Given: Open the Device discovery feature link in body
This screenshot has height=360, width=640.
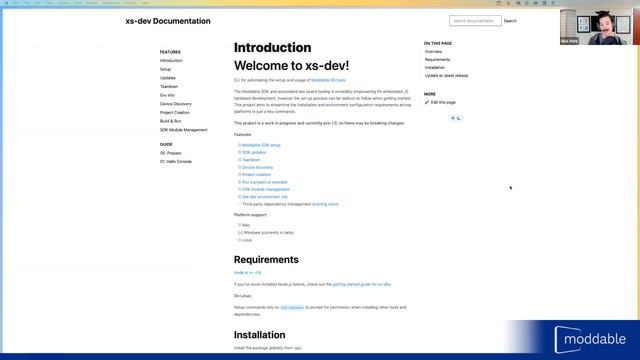Looking at the screenshot, I should coord(258,167).
